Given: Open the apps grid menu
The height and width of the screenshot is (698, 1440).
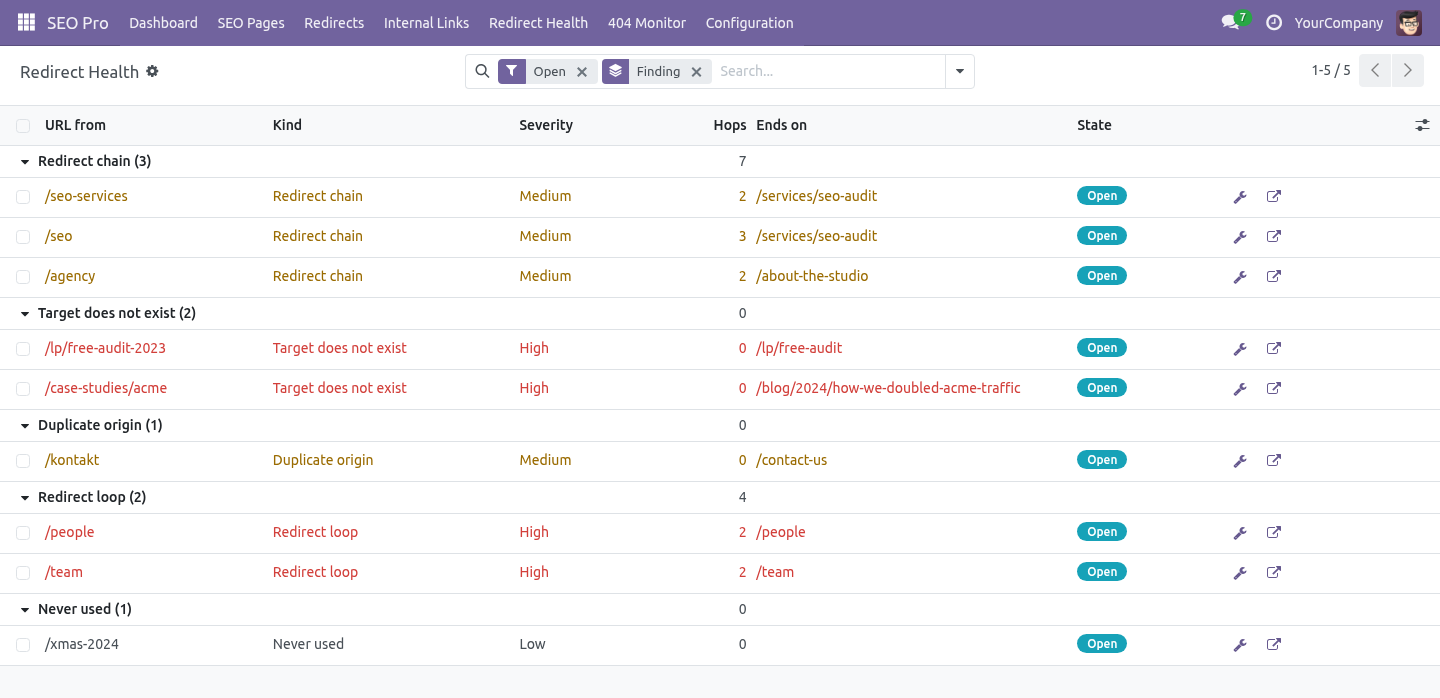Looking at the screenshot, I should [x=26, y=22].
